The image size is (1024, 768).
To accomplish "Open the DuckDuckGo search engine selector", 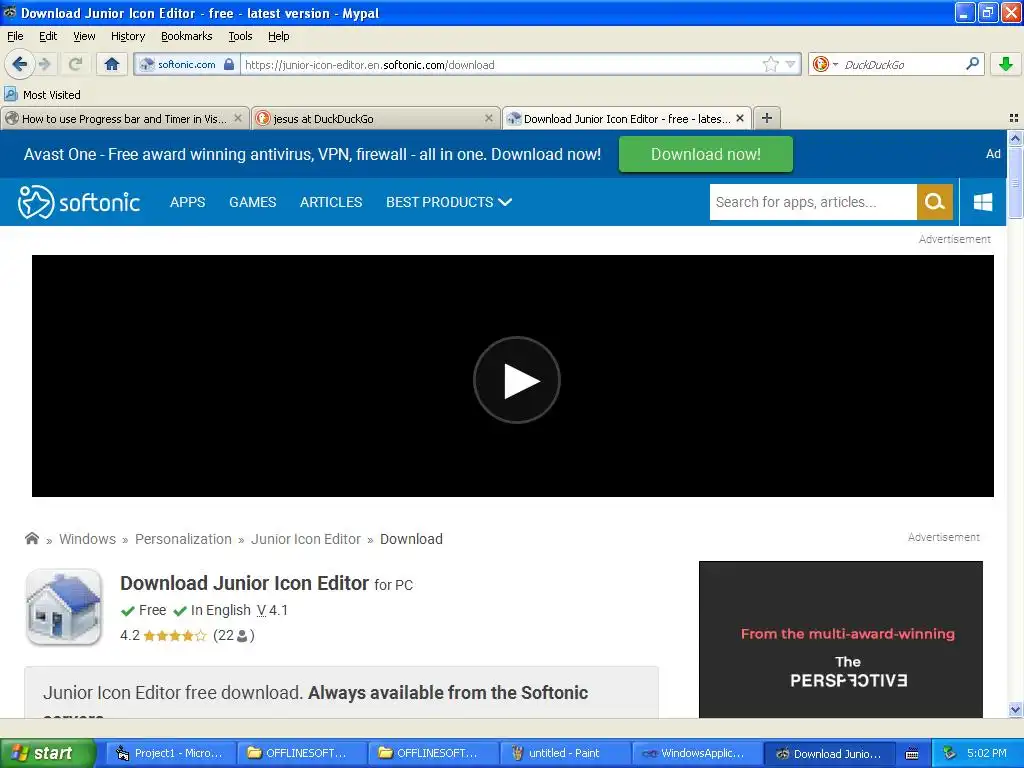I will (x=825, y=64).
